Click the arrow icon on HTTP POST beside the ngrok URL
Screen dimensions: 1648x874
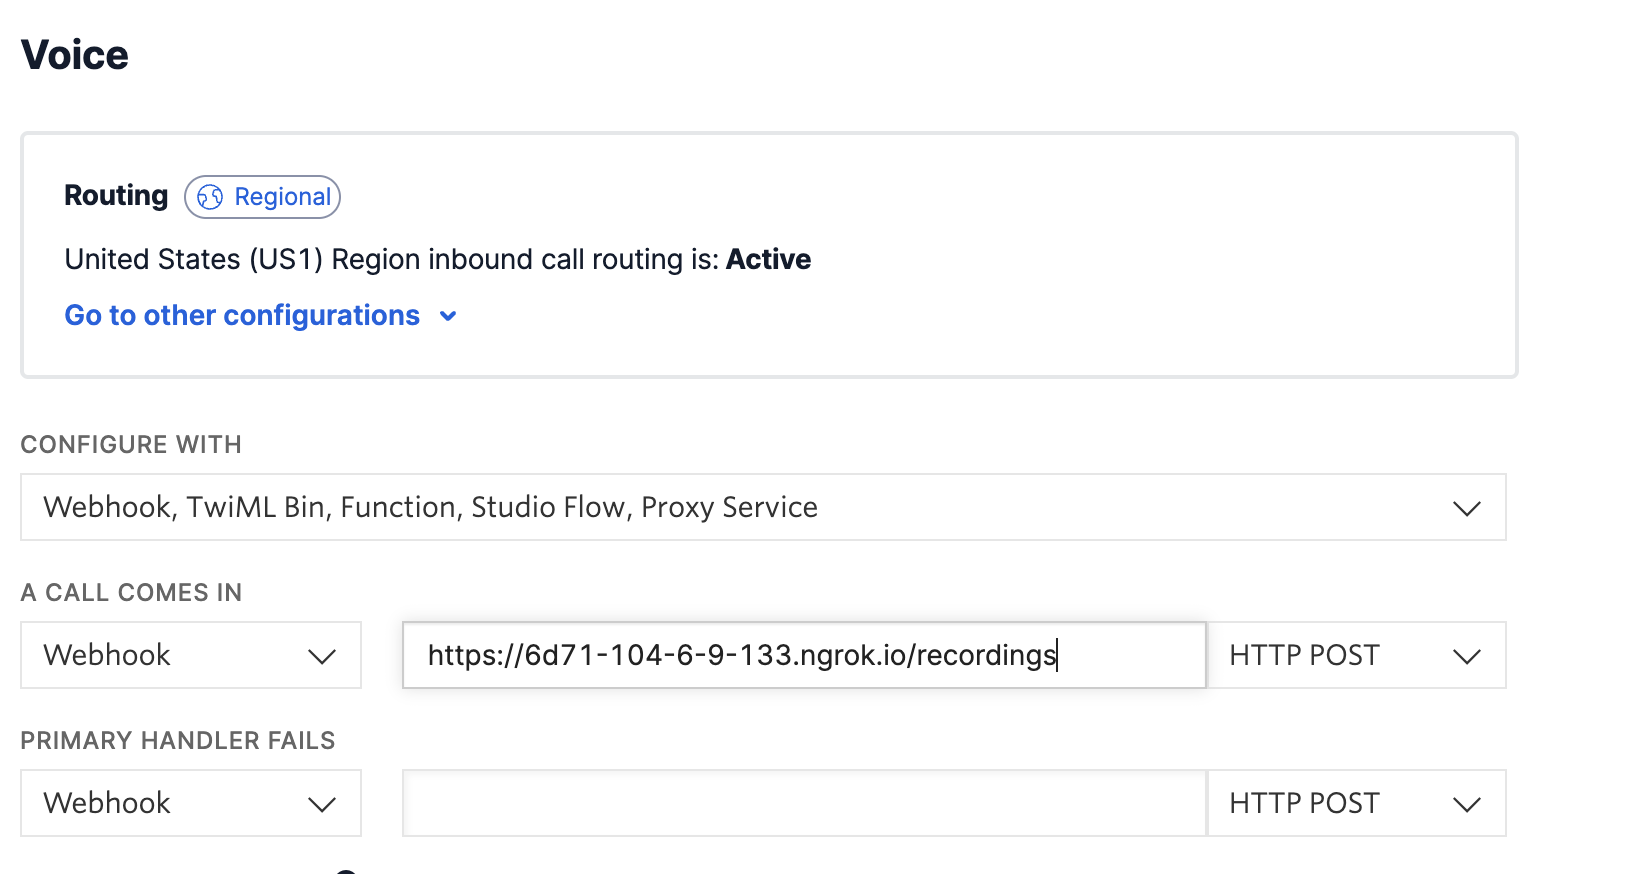[x=1466, y=656]
